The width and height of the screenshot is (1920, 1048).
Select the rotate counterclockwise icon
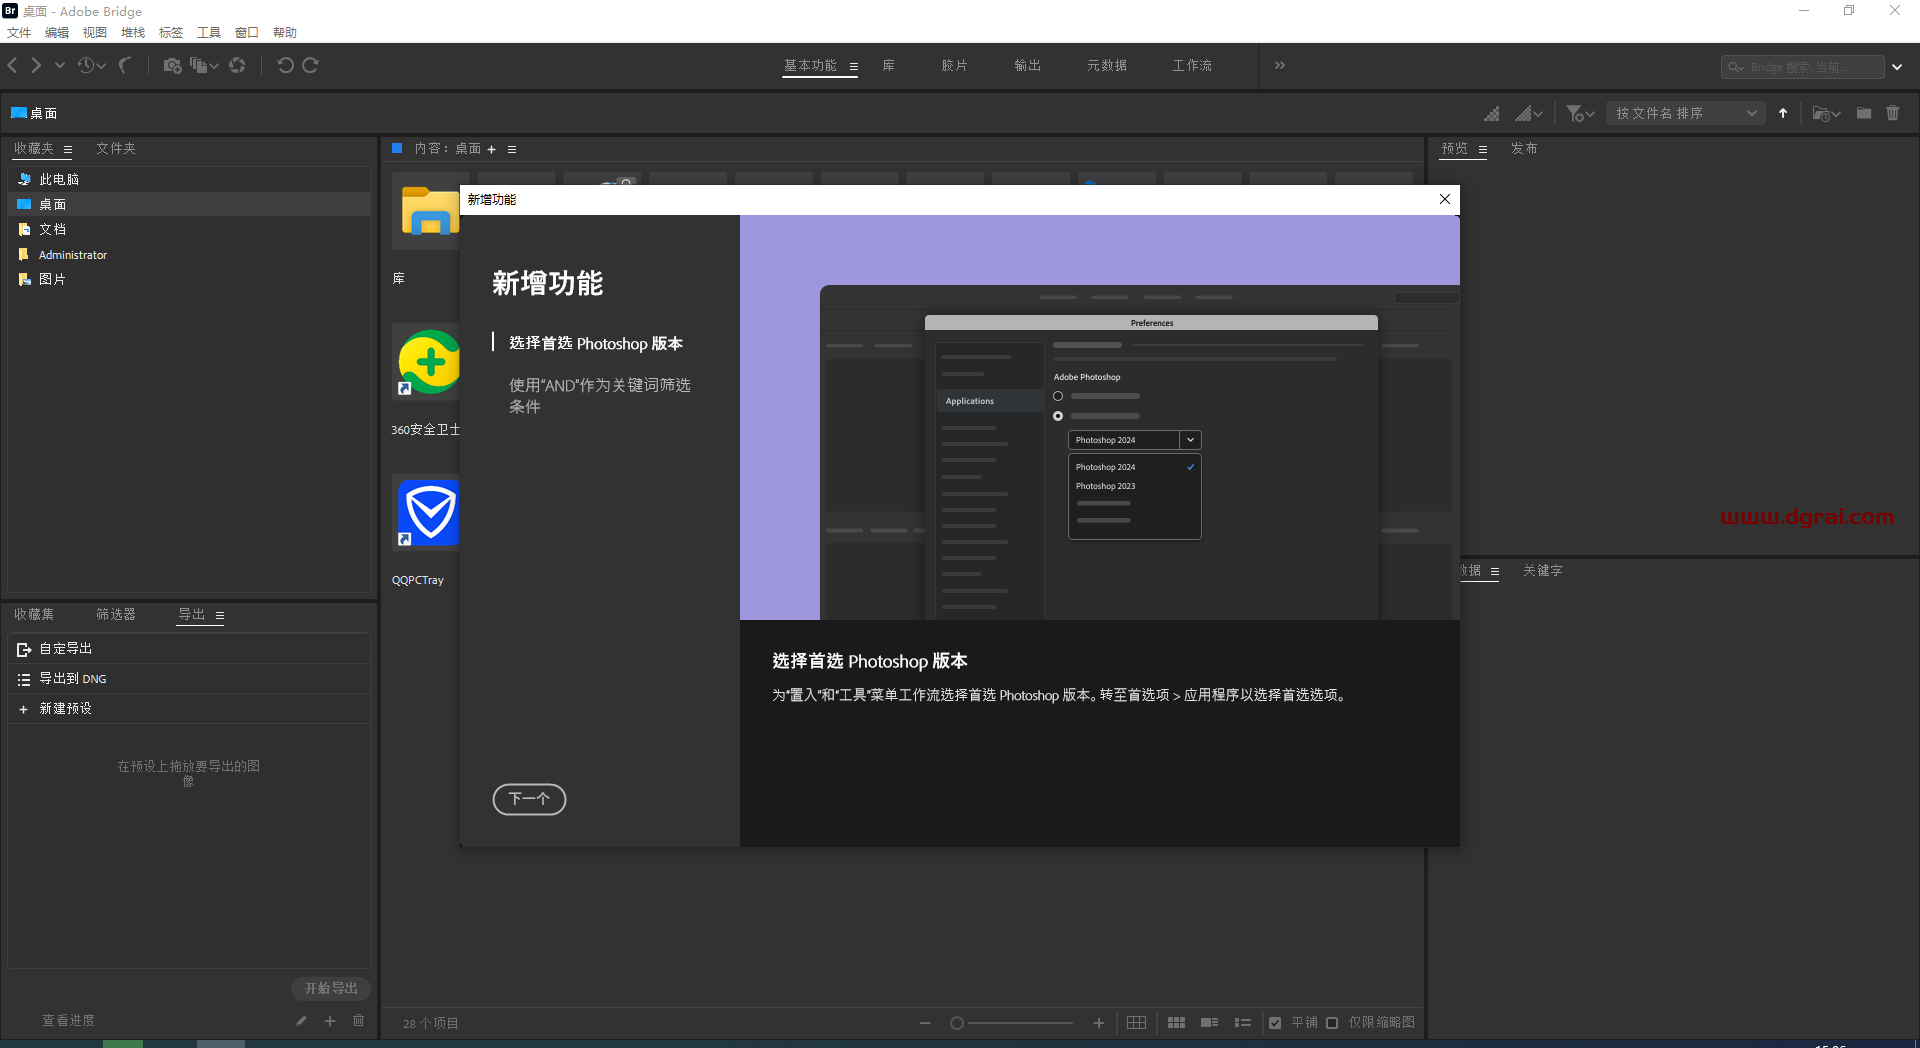pos(286,65)
